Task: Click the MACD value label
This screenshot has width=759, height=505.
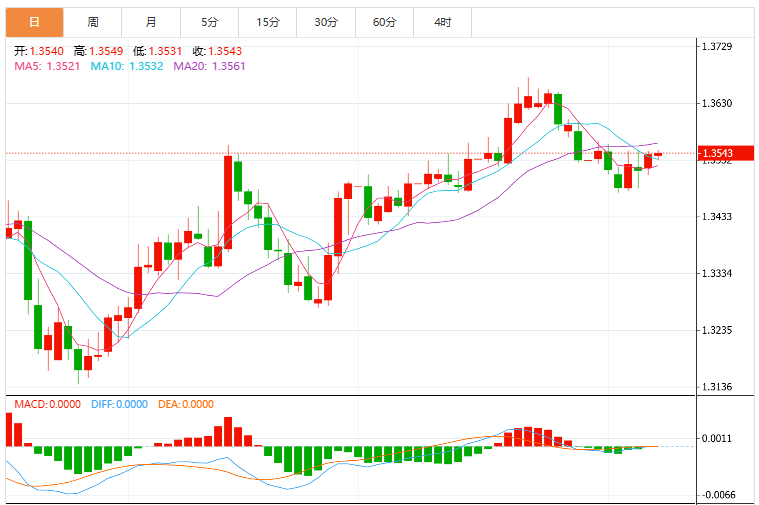Action: click(47, 404)
